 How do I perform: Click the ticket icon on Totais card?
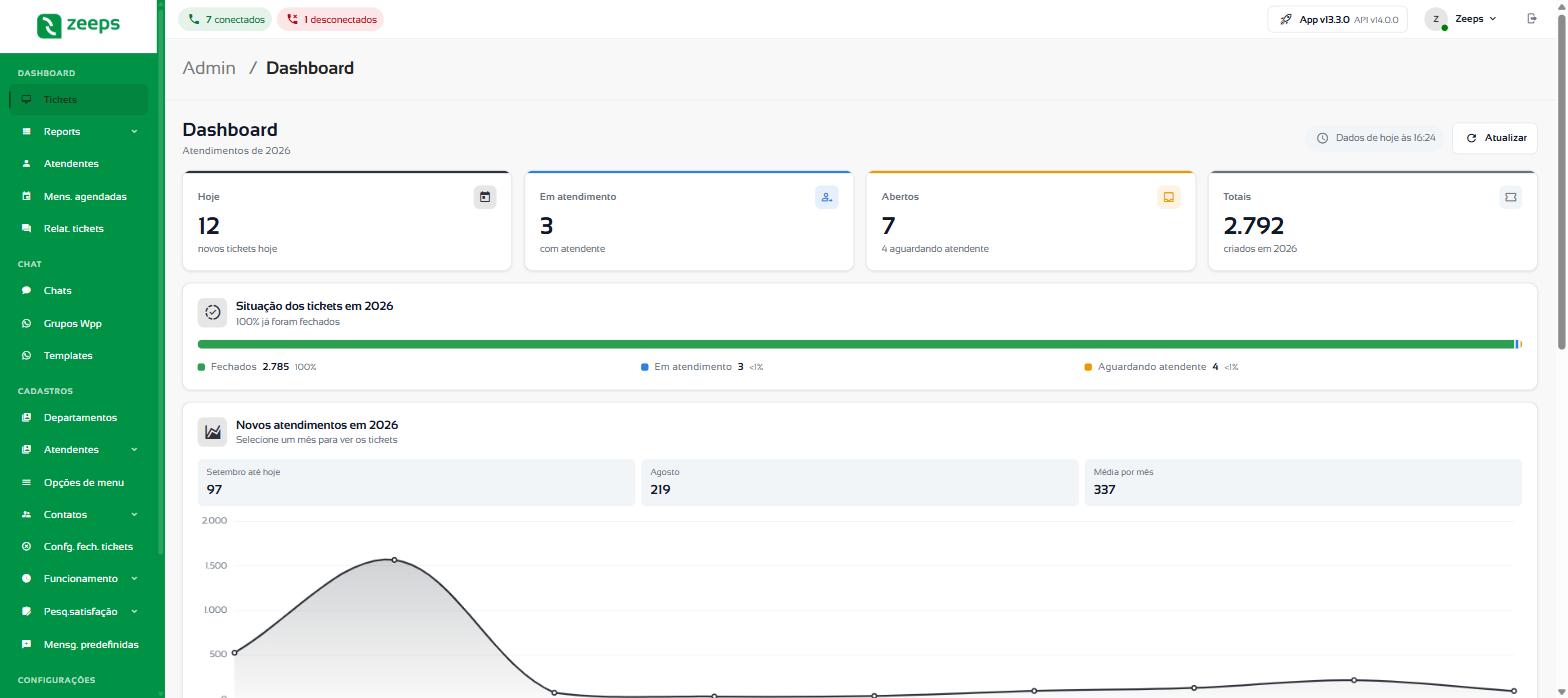point(1510,197)
